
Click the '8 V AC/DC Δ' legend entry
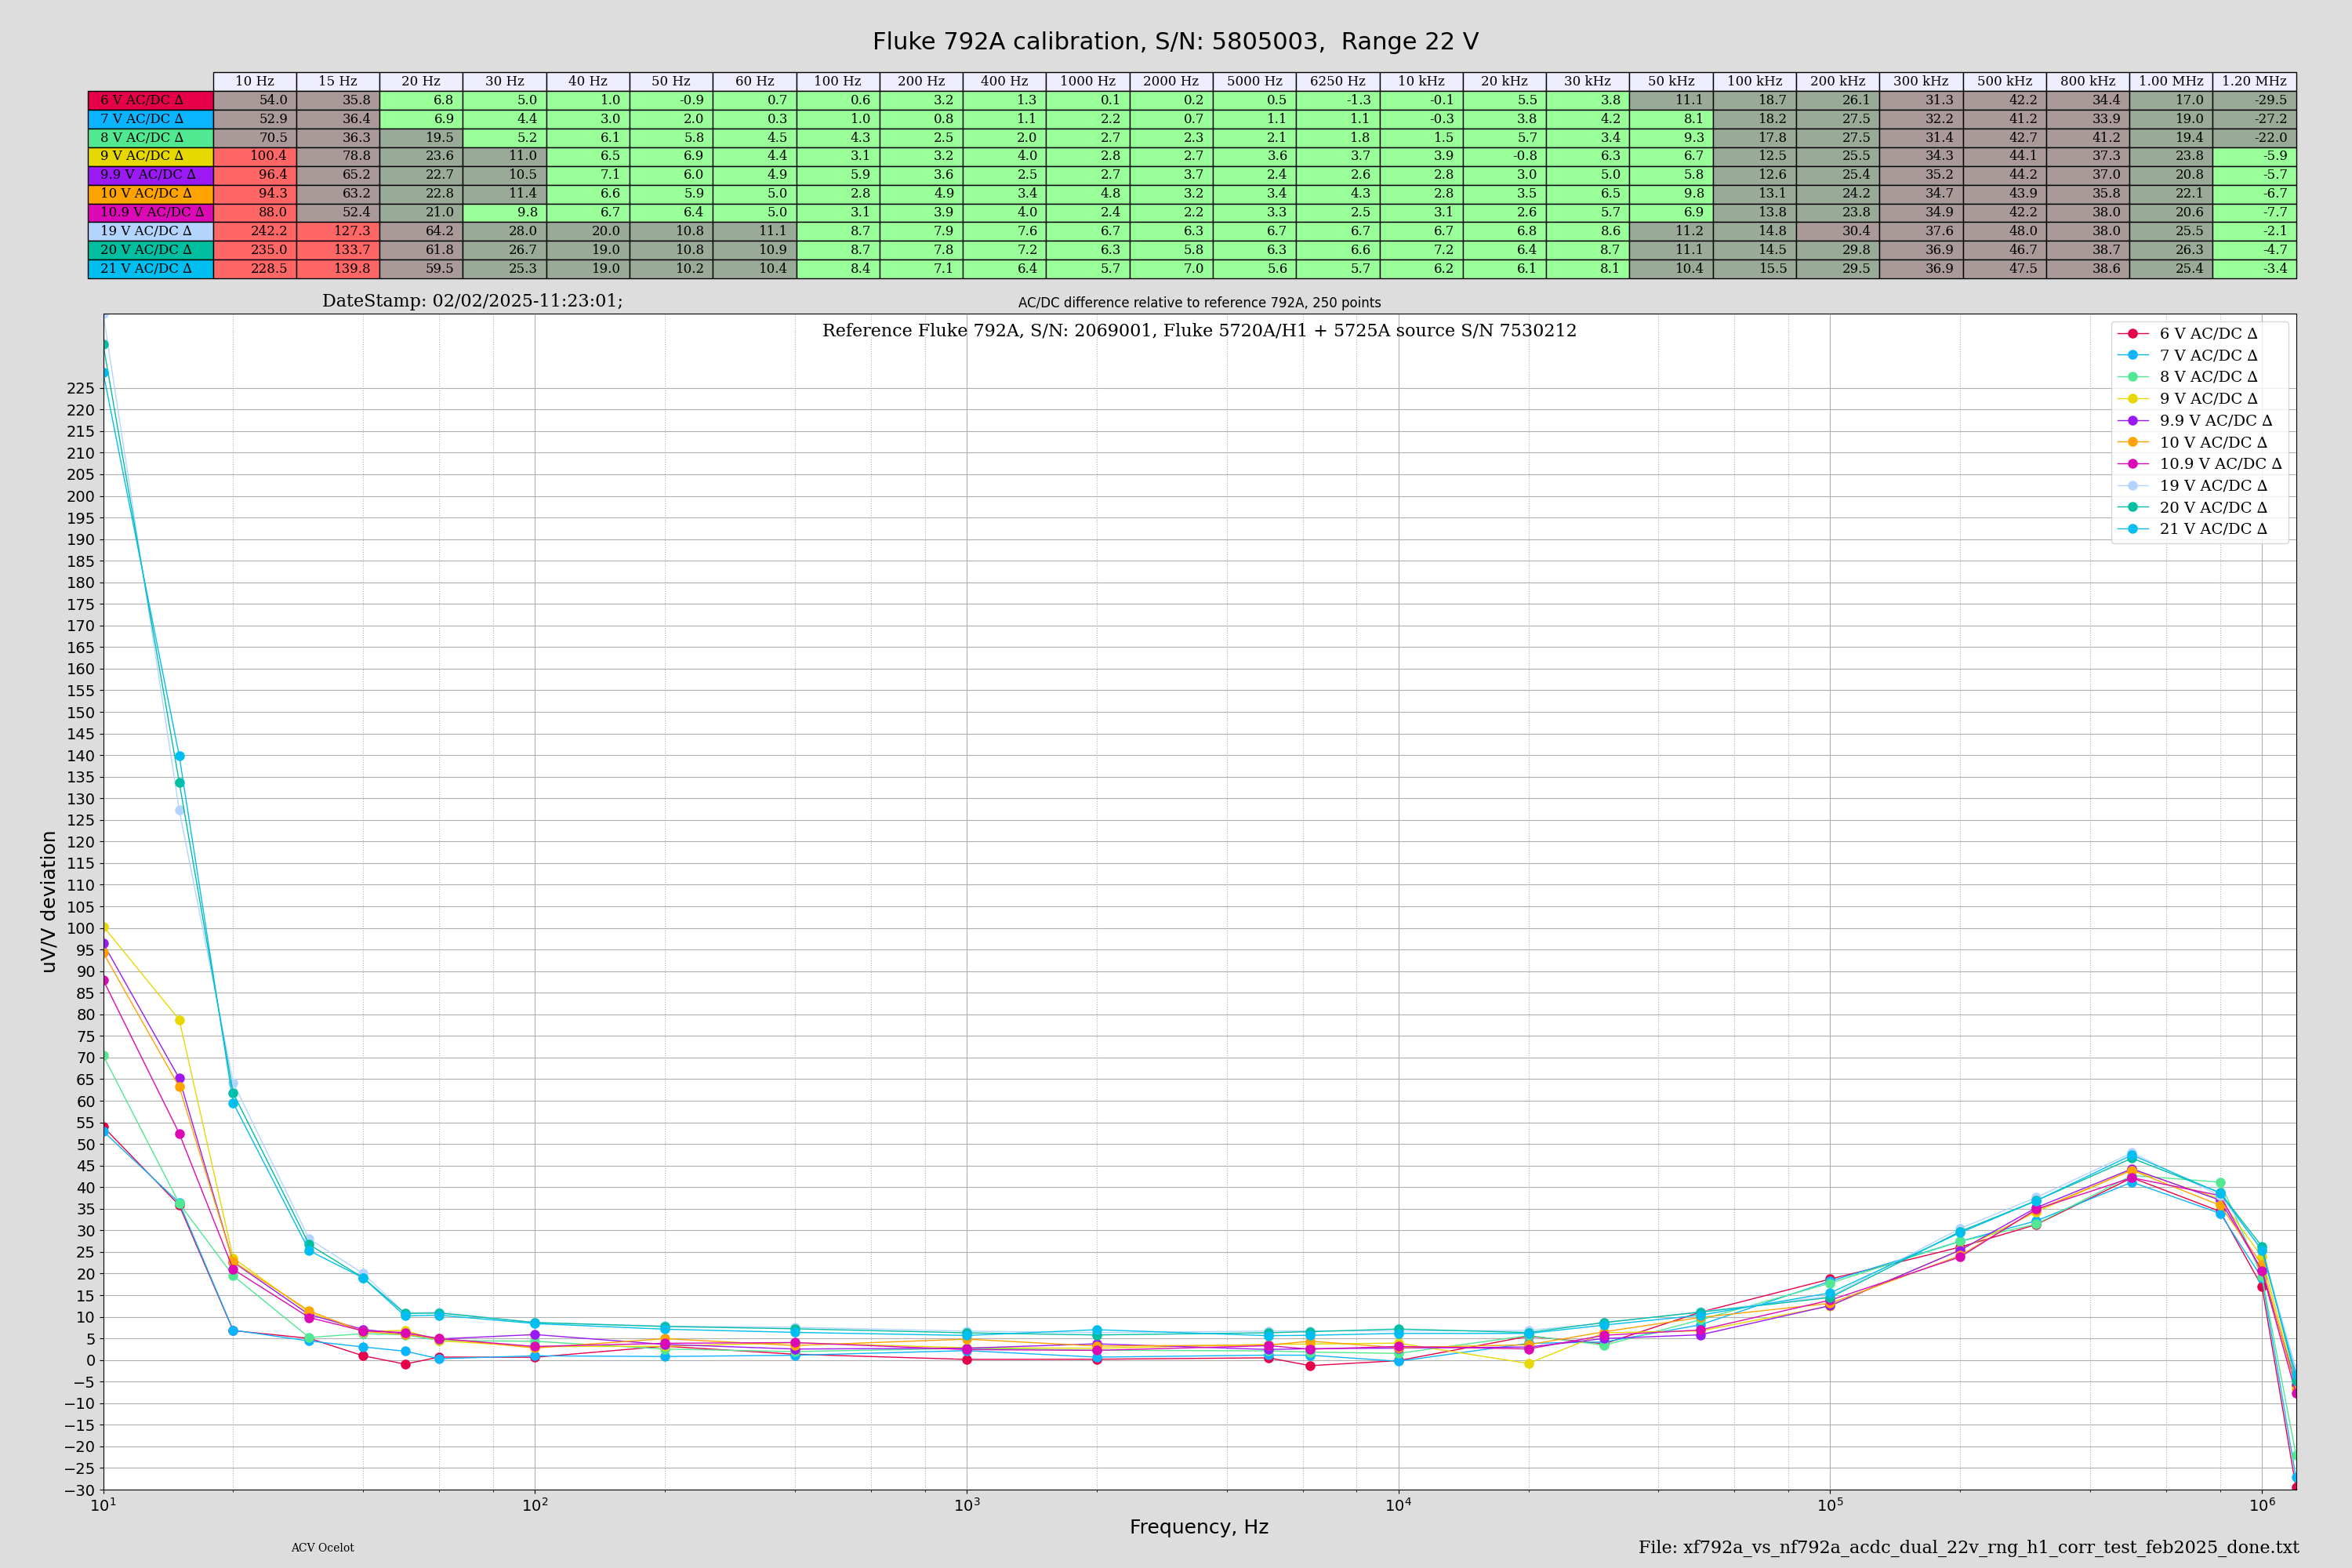coord(2187,377)
